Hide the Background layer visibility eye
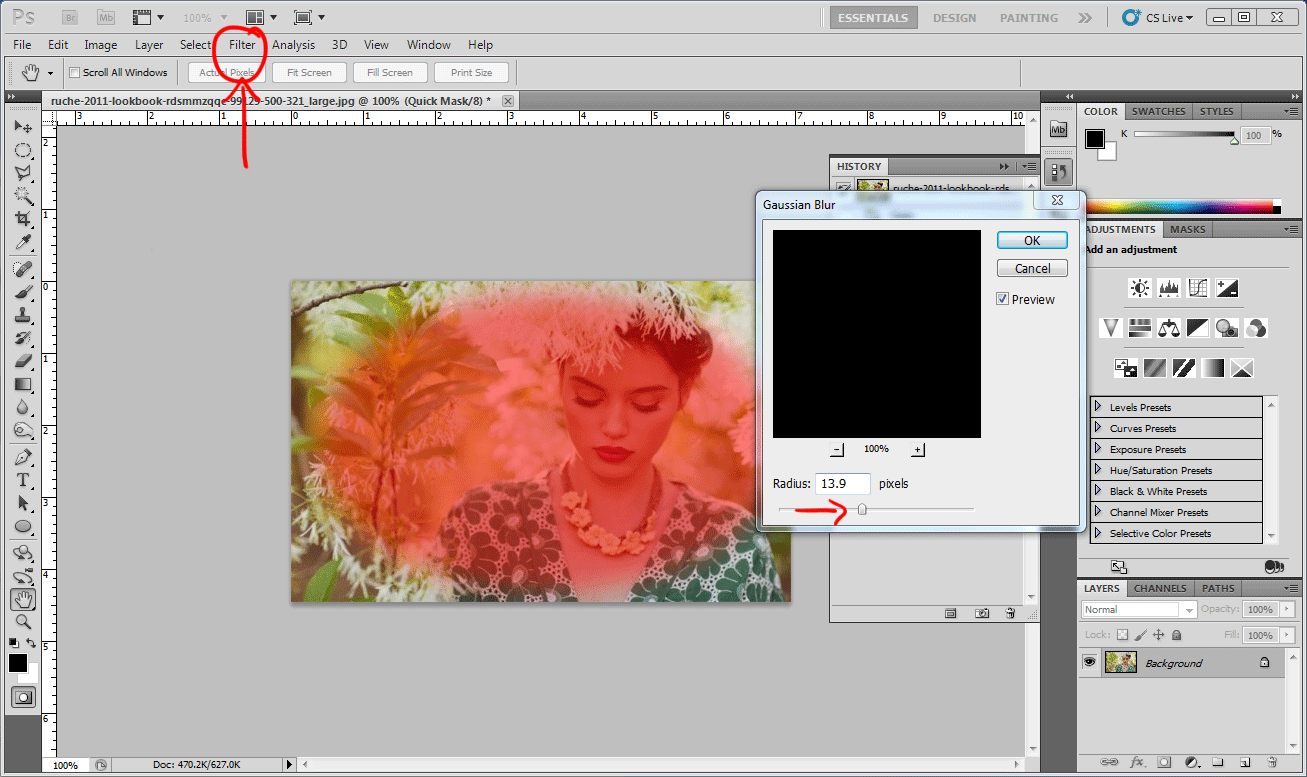This screenshot has height=777, width=1307. point(1089,662)
